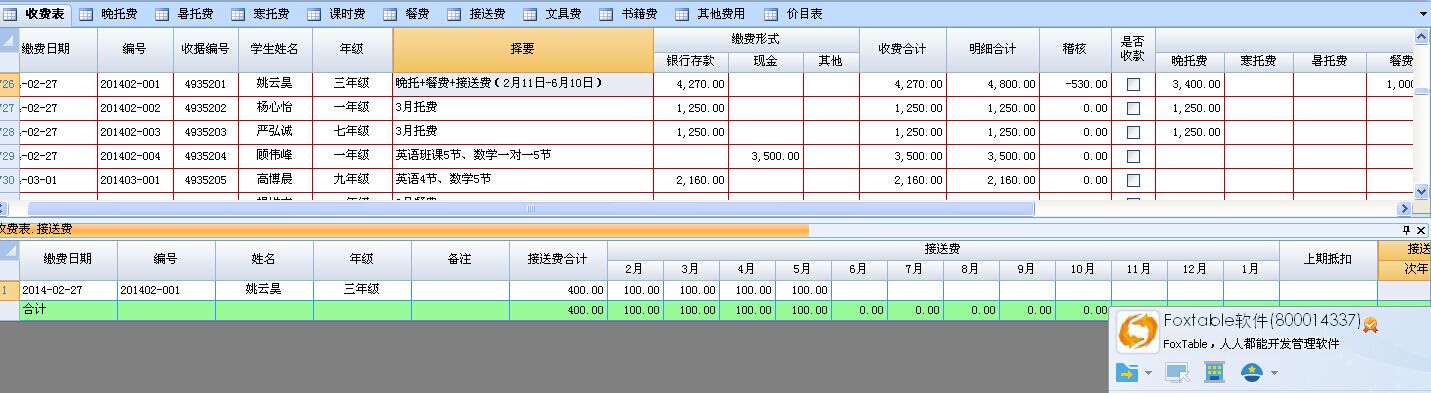
Task: Click the 摘要 column header
Action: coord(523,49)
